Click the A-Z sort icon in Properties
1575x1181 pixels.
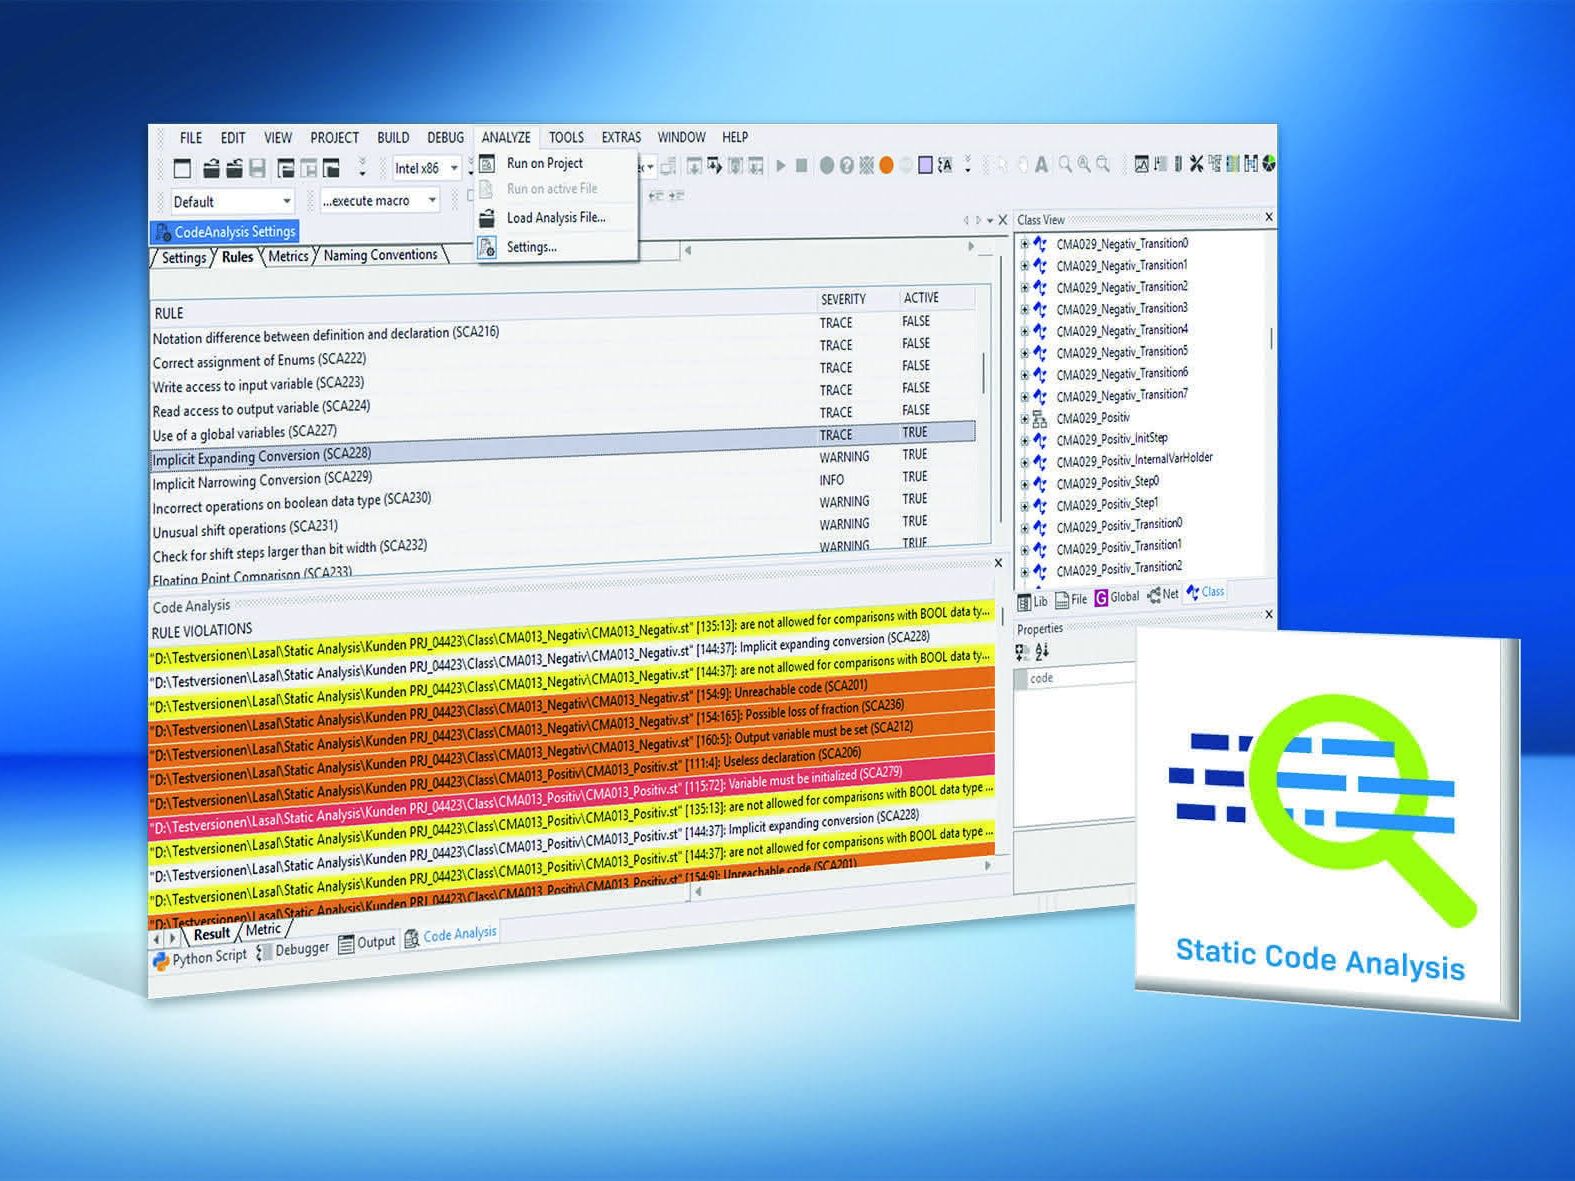1042,652
